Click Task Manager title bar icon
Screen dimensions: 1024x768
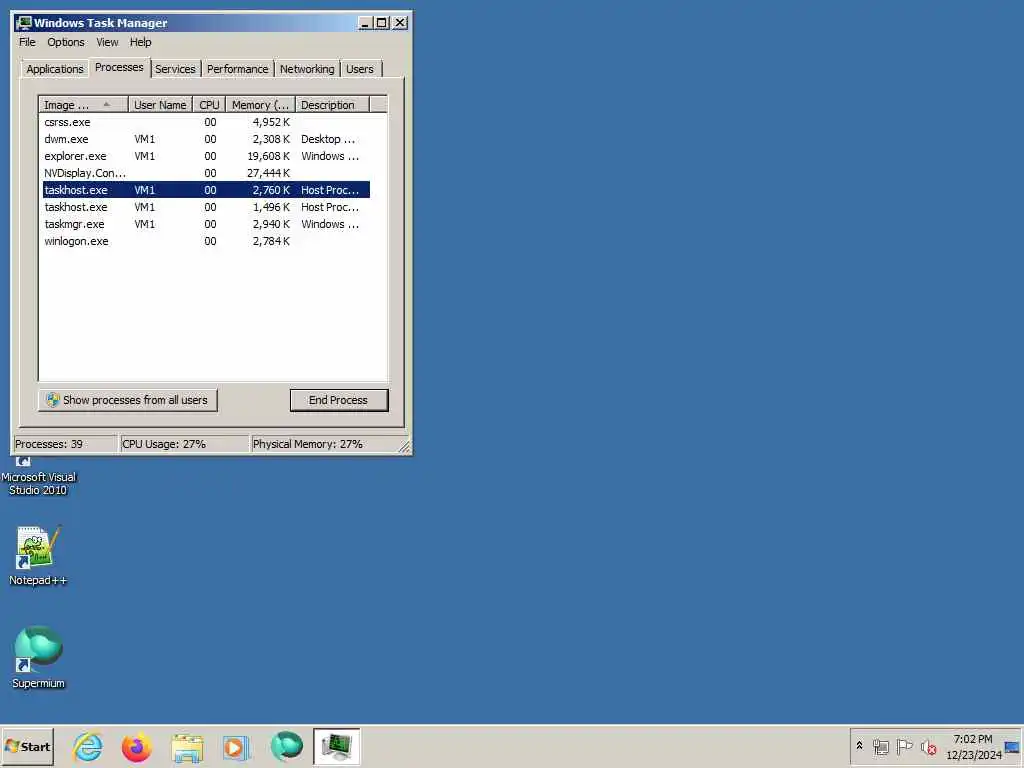click(x=24, y=23)
